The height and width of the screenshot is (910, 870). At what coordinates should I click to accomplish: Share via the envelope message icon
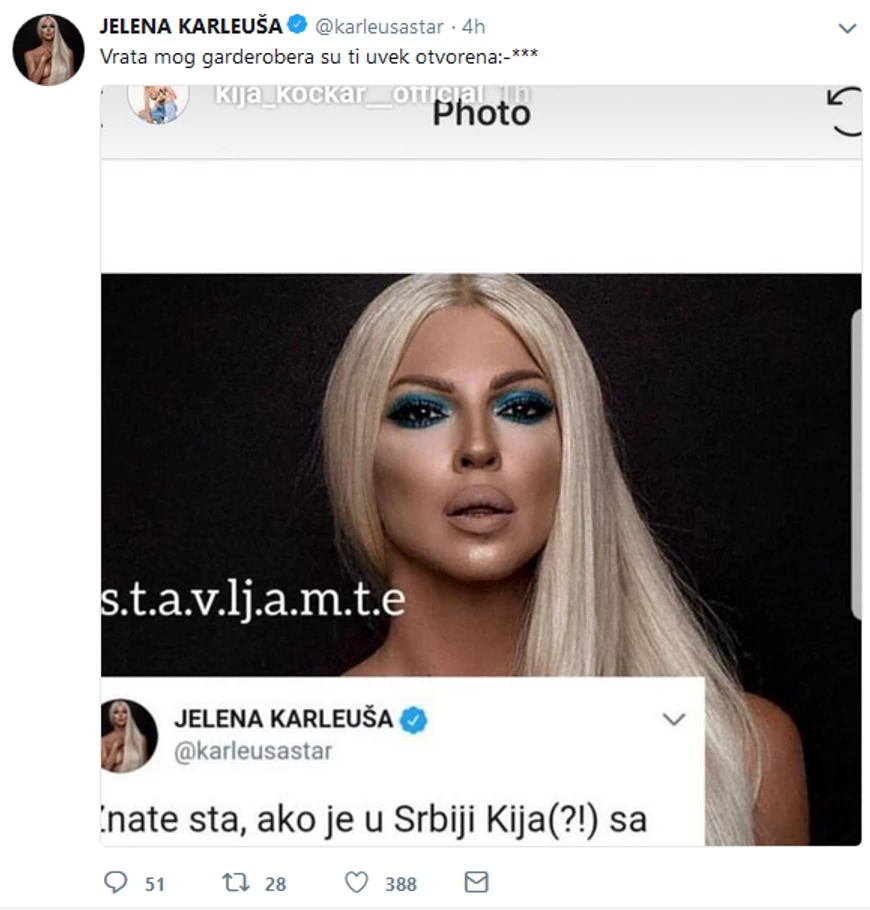tap(476, 882)
